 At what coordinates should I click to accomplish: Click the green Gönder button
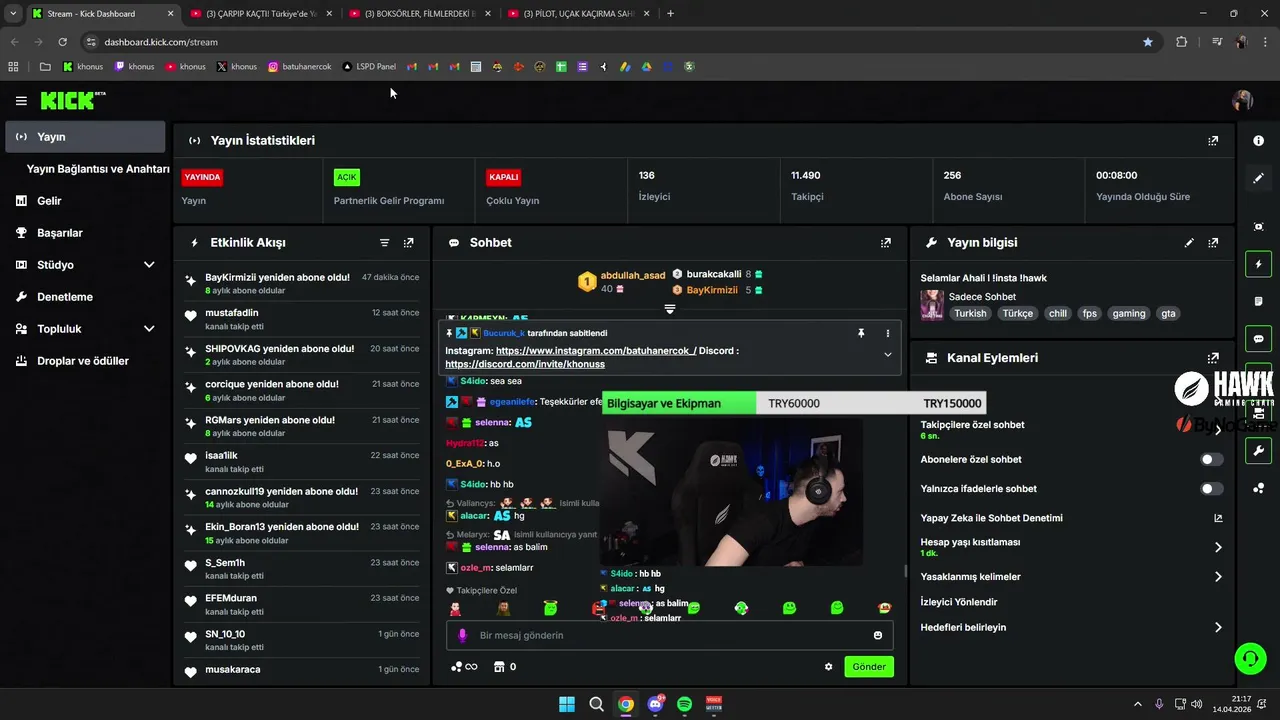point(869,667)
